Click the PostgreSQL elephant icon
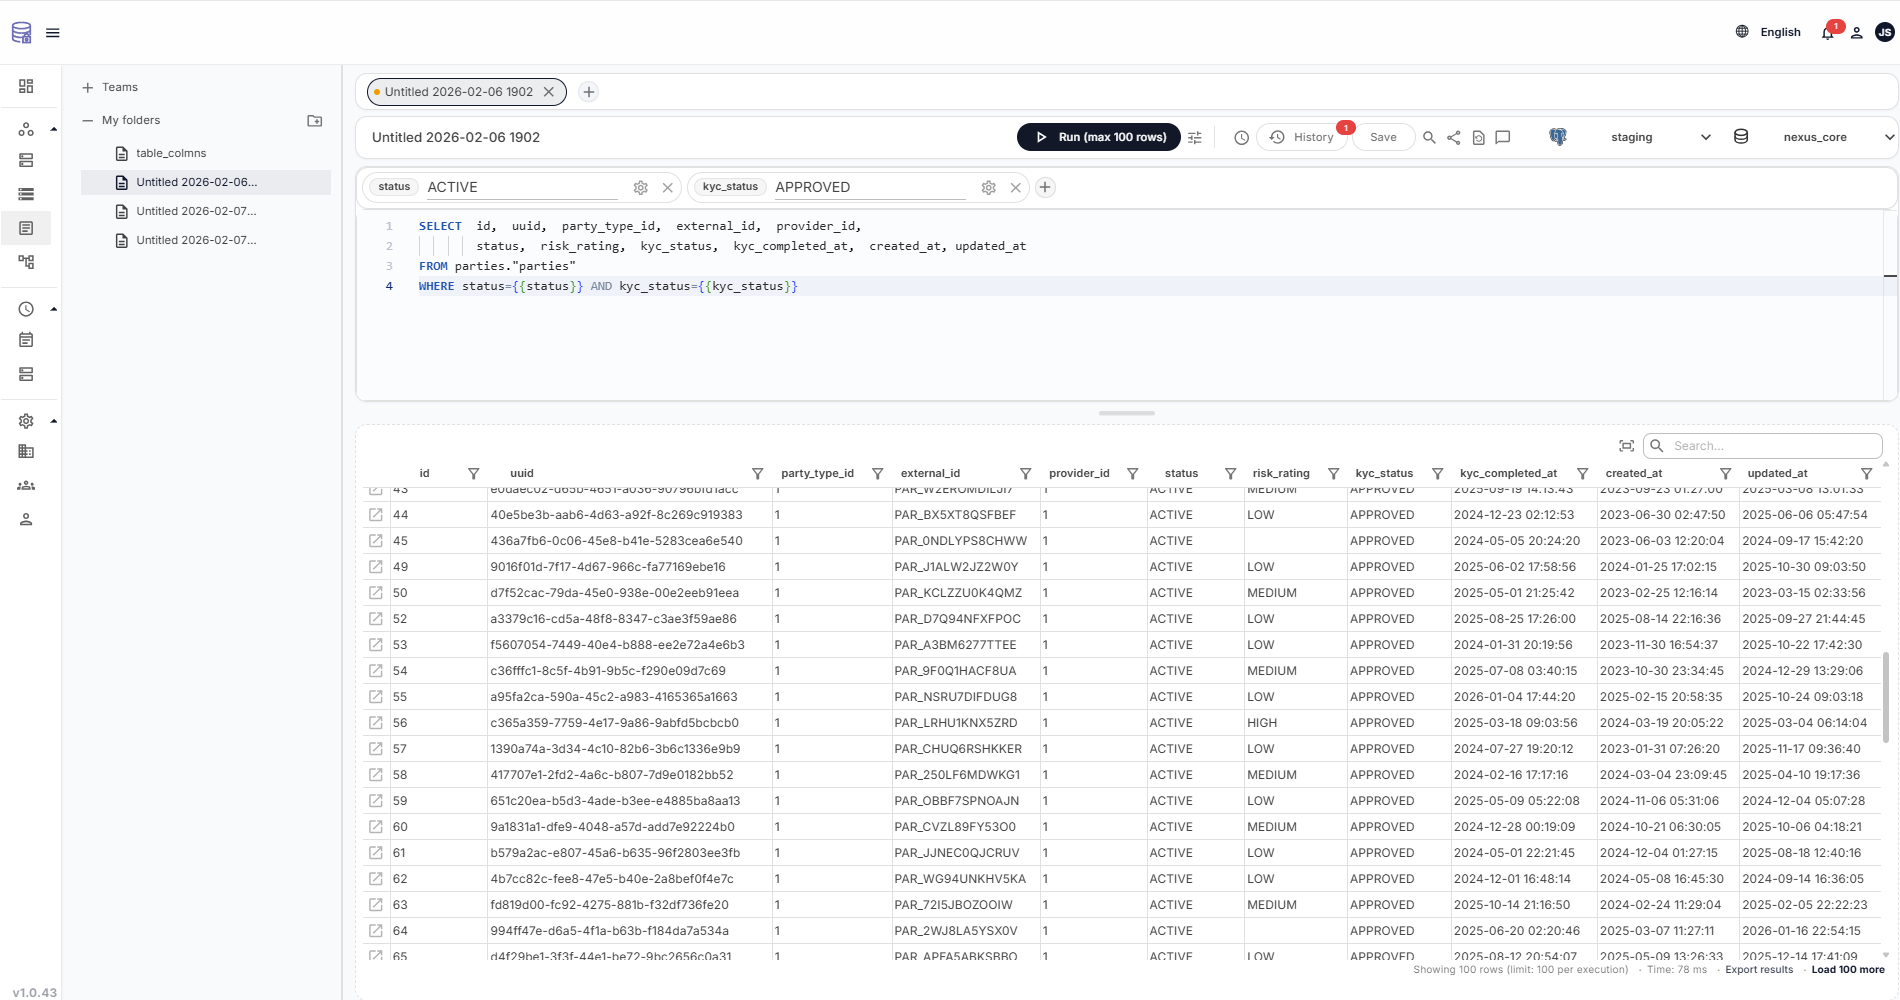This screenshot has height=1000, width=1900. [x=1557, y=137]
